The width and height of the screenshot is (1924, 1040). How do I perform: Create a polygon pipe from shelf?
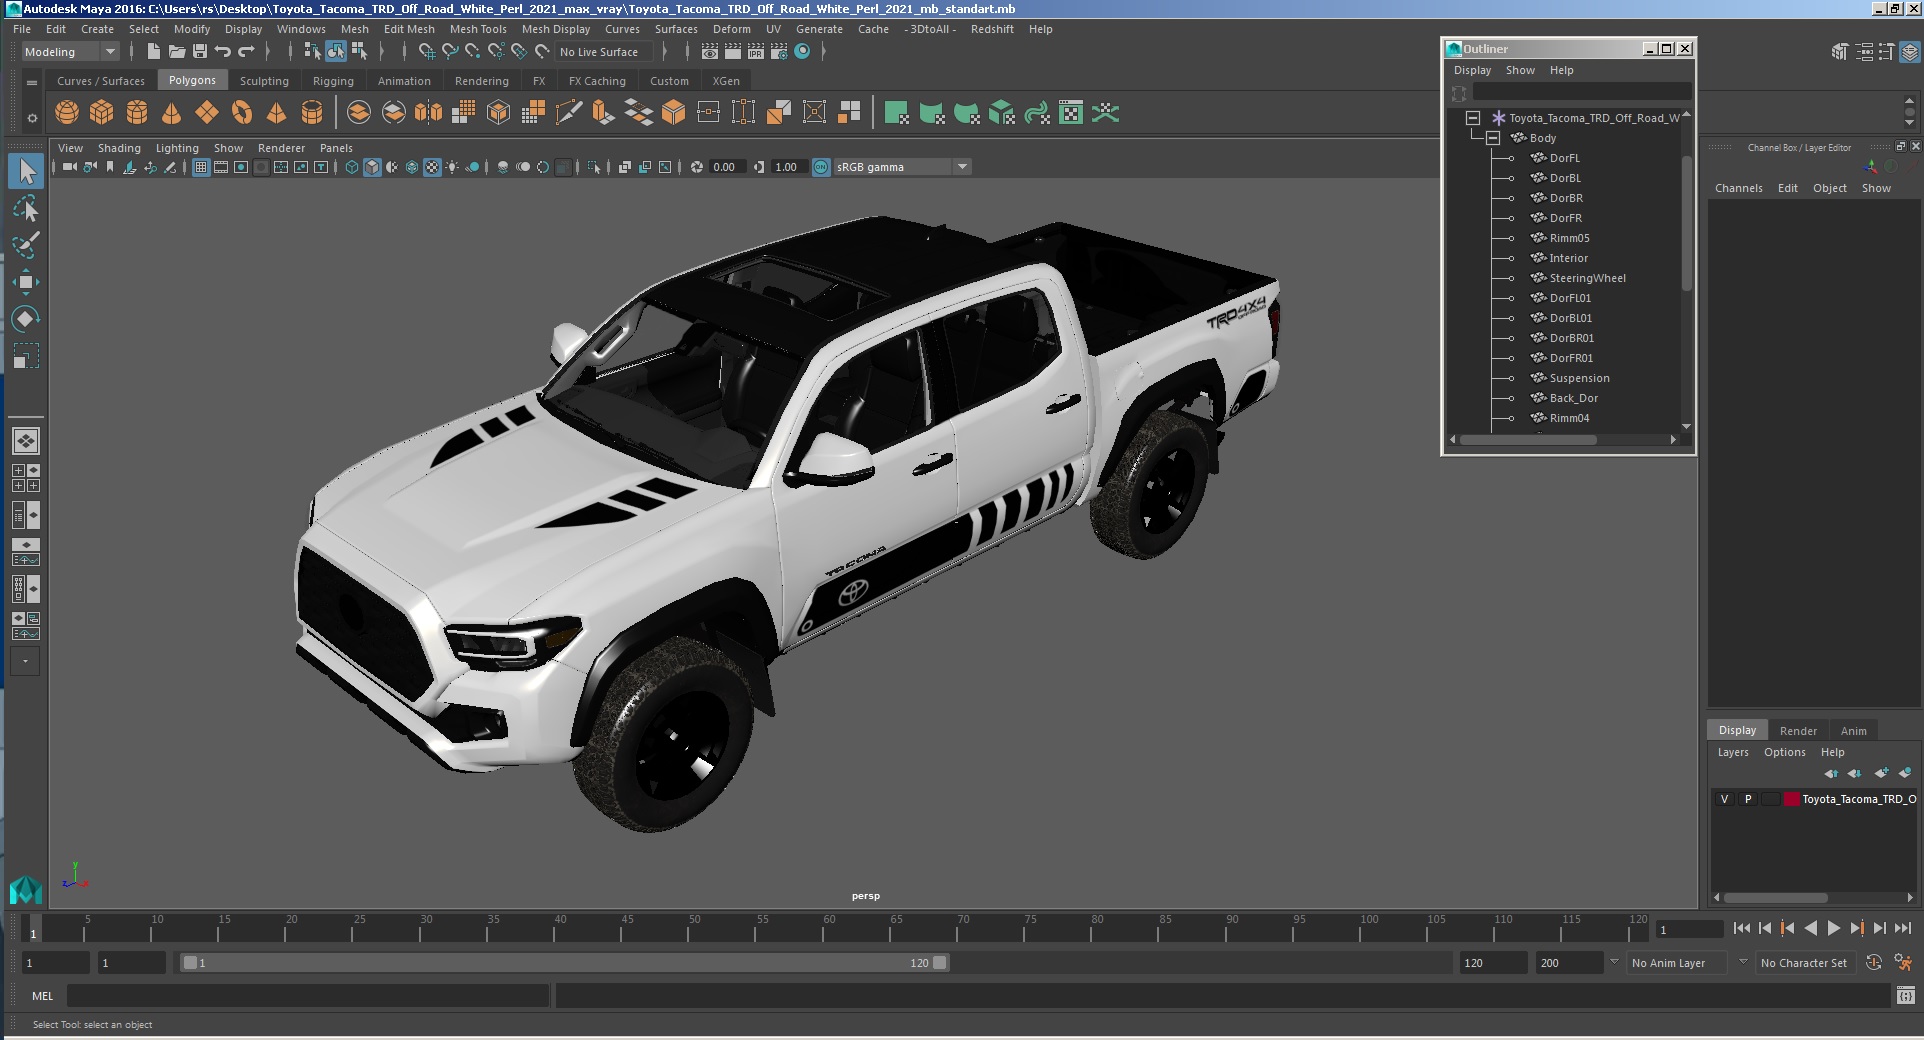click(x=312, y=113)
